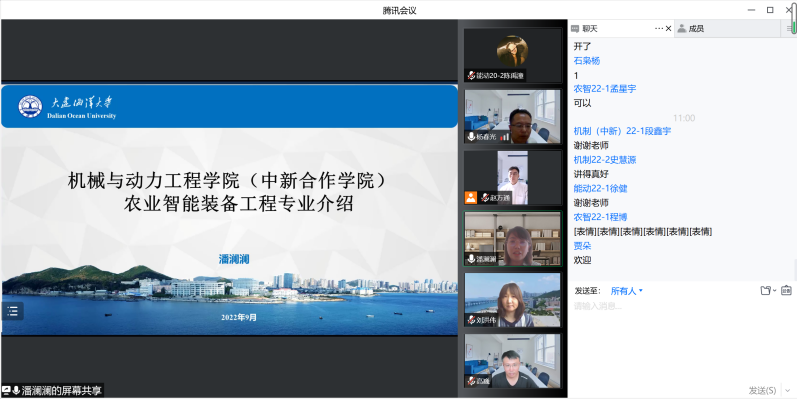Select 刘洪伟's video thumbnail
This screenshot has width=797, height=399.
(x=512, y=299)
